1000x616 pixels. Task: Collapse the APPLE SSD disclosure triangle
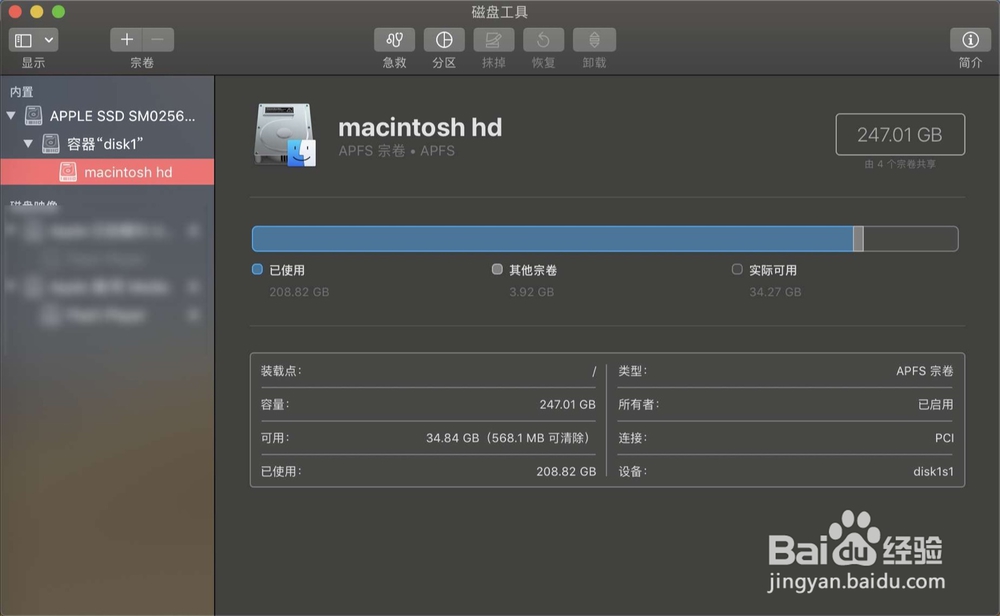point(13,115)
